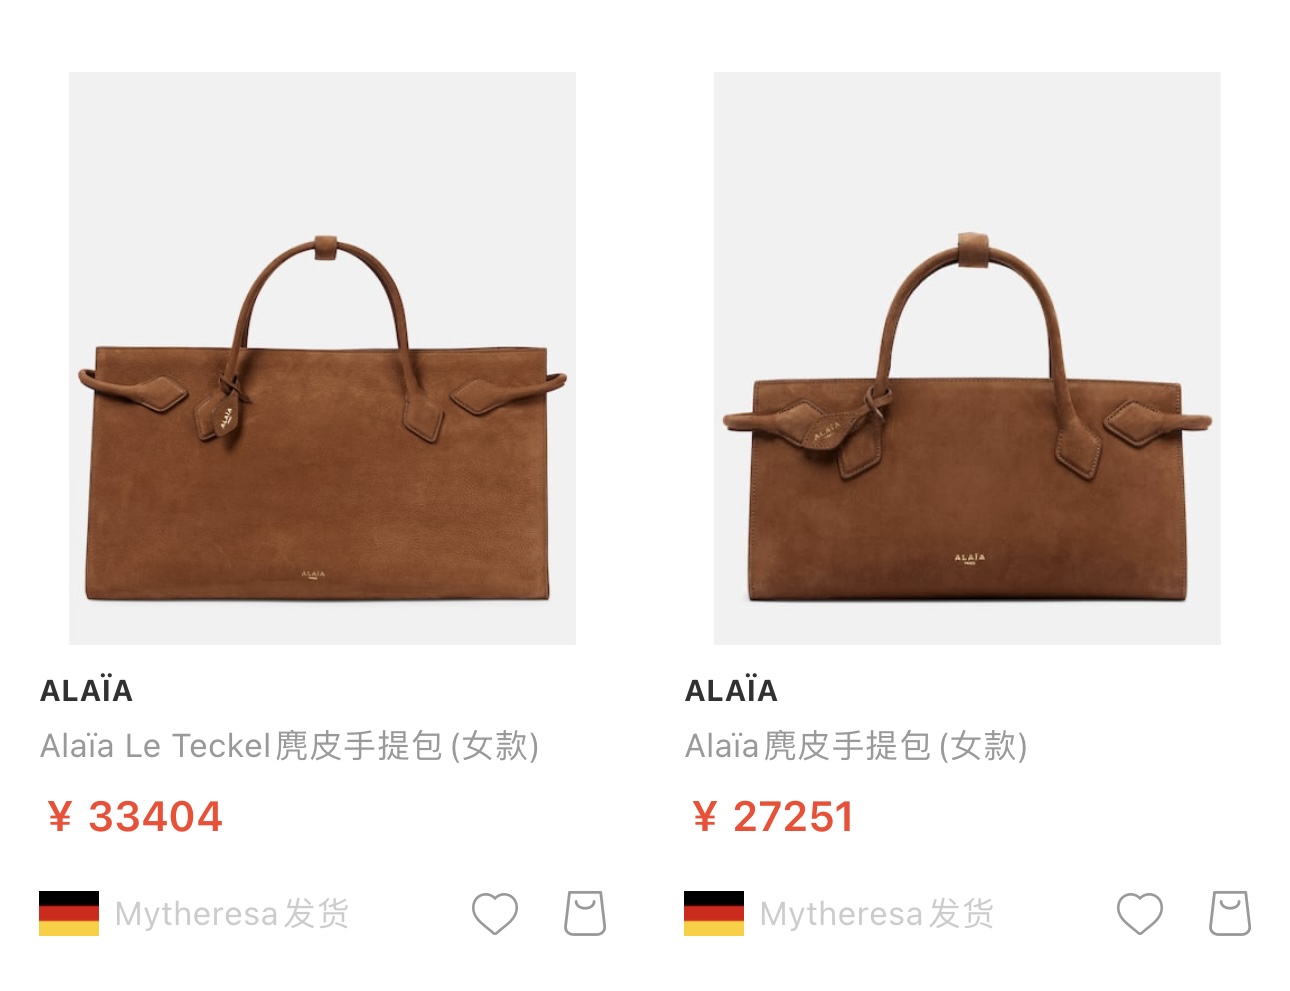The height and width of the screenshot is (991, 1290).
Task: Open the 'Alaïa麂皮手提包 (女款)' product title
Action: pyautogui.click(x=856, y=746)
